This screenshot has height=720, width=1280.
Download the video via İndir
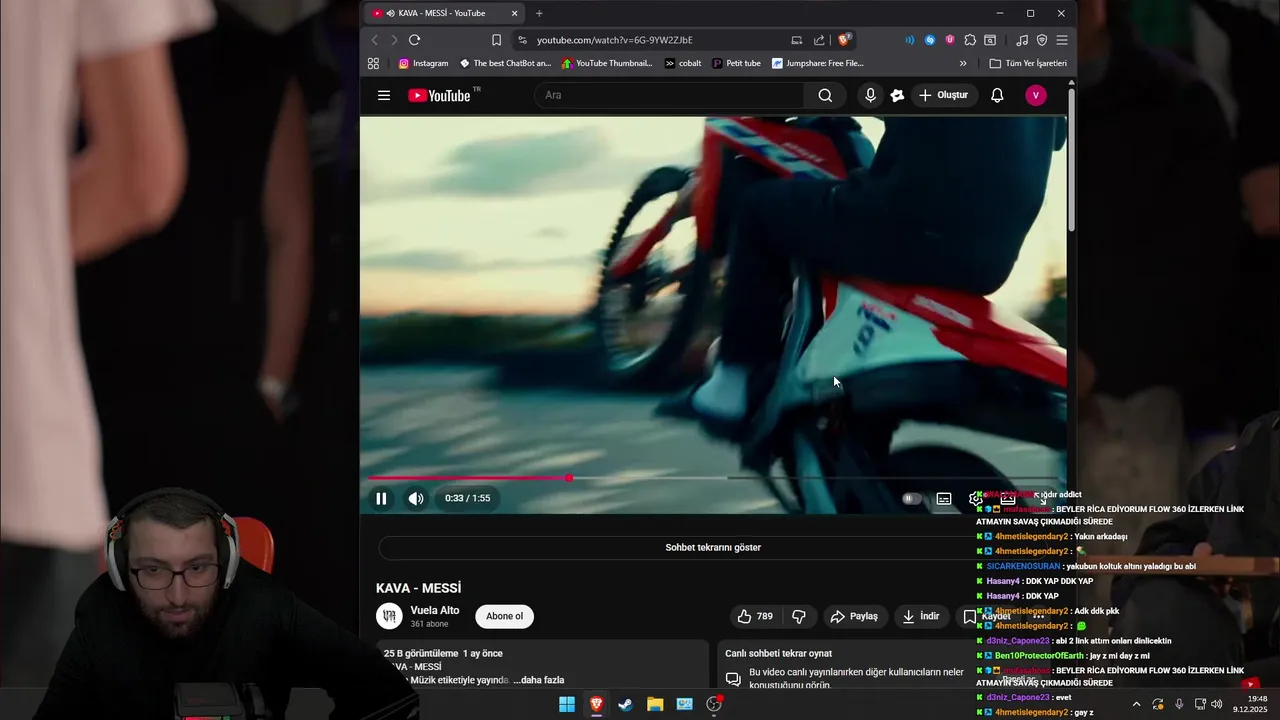tap(921, 616)
